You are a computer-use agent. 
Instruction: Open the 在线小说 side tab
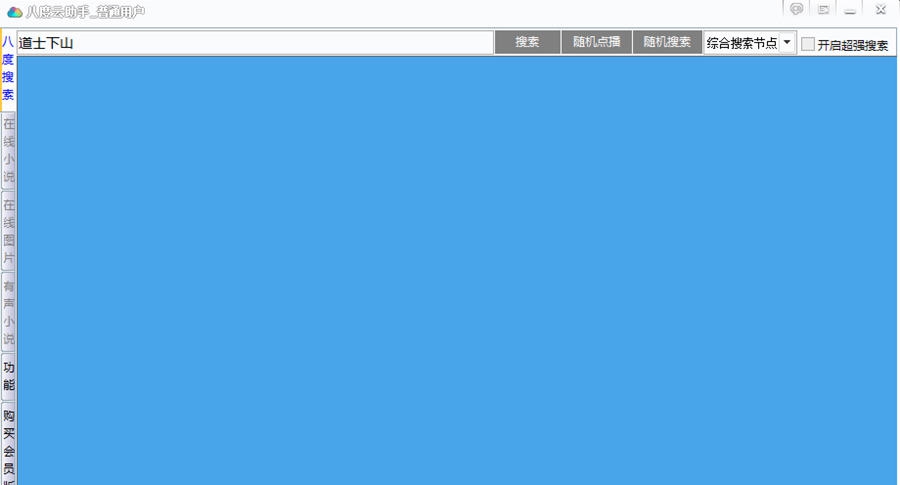(x=9, y=150)
